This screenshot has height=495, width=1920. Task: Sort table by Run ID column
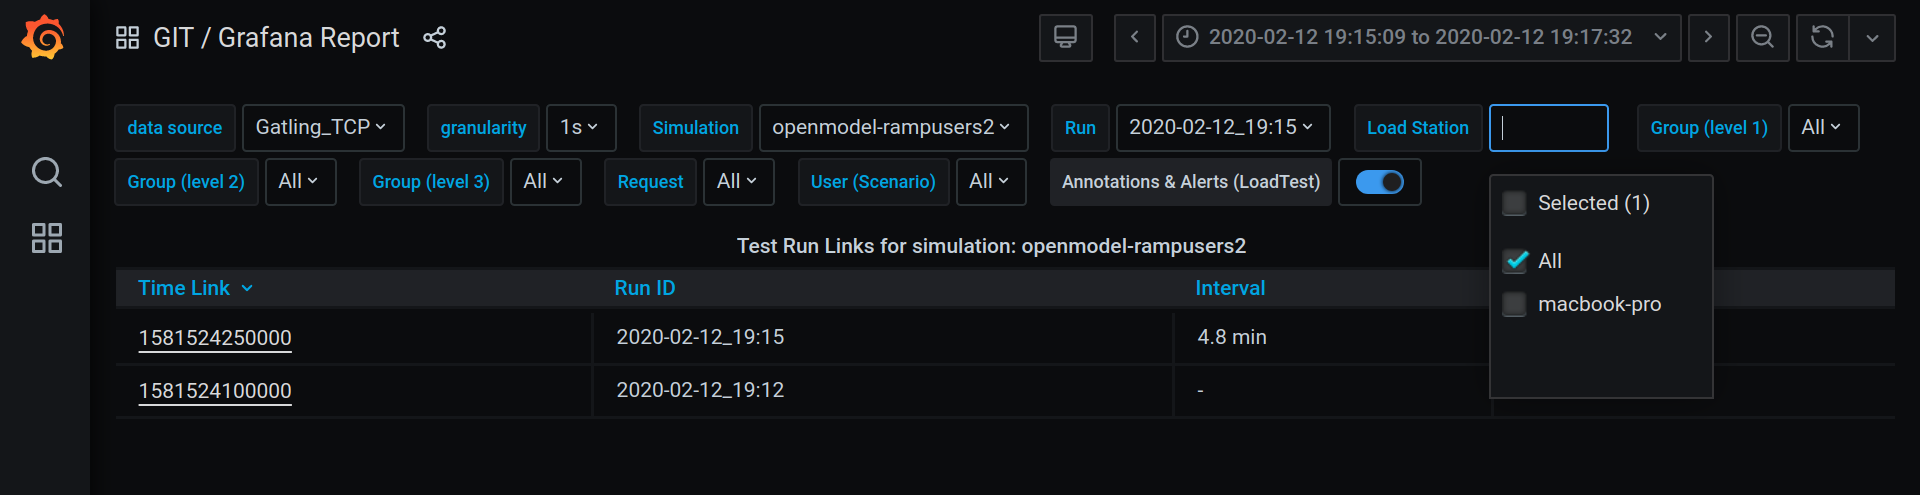coord(645,288)
